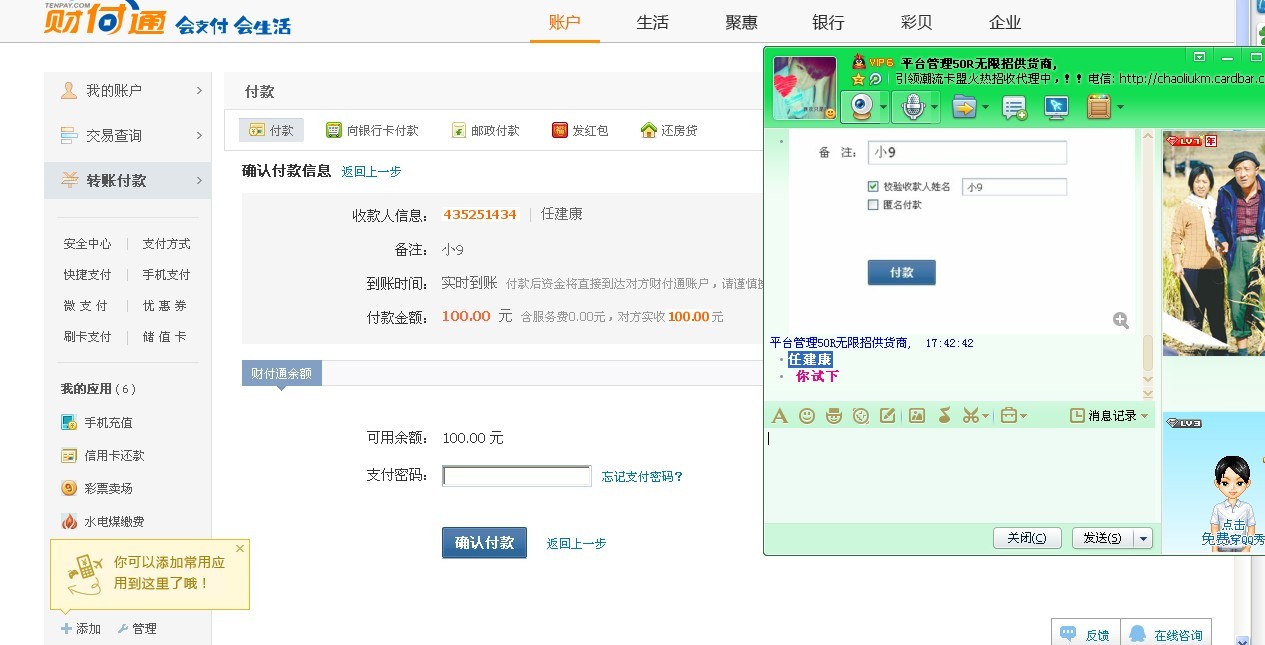Click the QQ penguin VIP icon
1265x645 pixels.
(859, 62)
